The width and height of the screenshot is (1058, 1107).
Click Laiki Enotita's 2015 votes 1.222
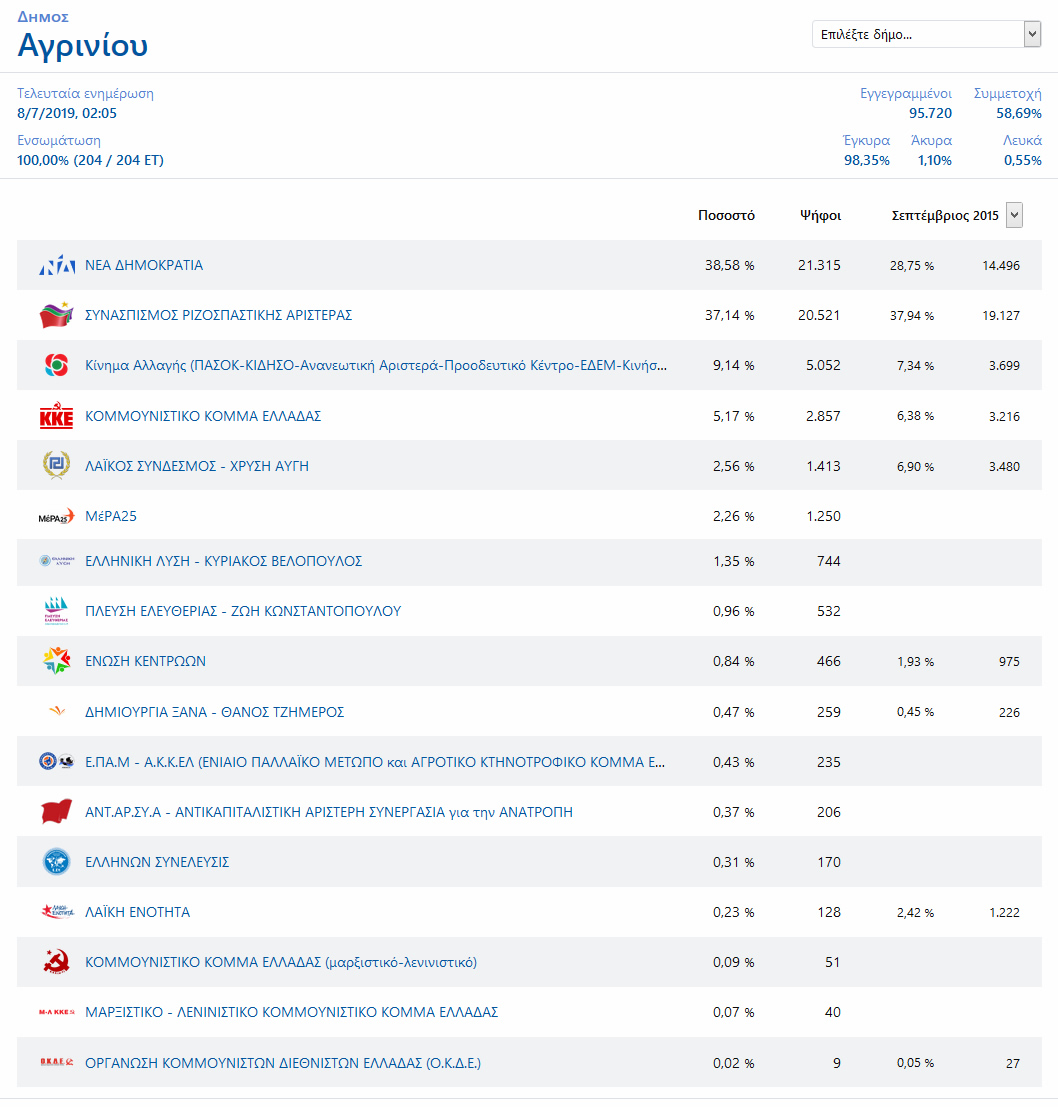pos(1004,913)
